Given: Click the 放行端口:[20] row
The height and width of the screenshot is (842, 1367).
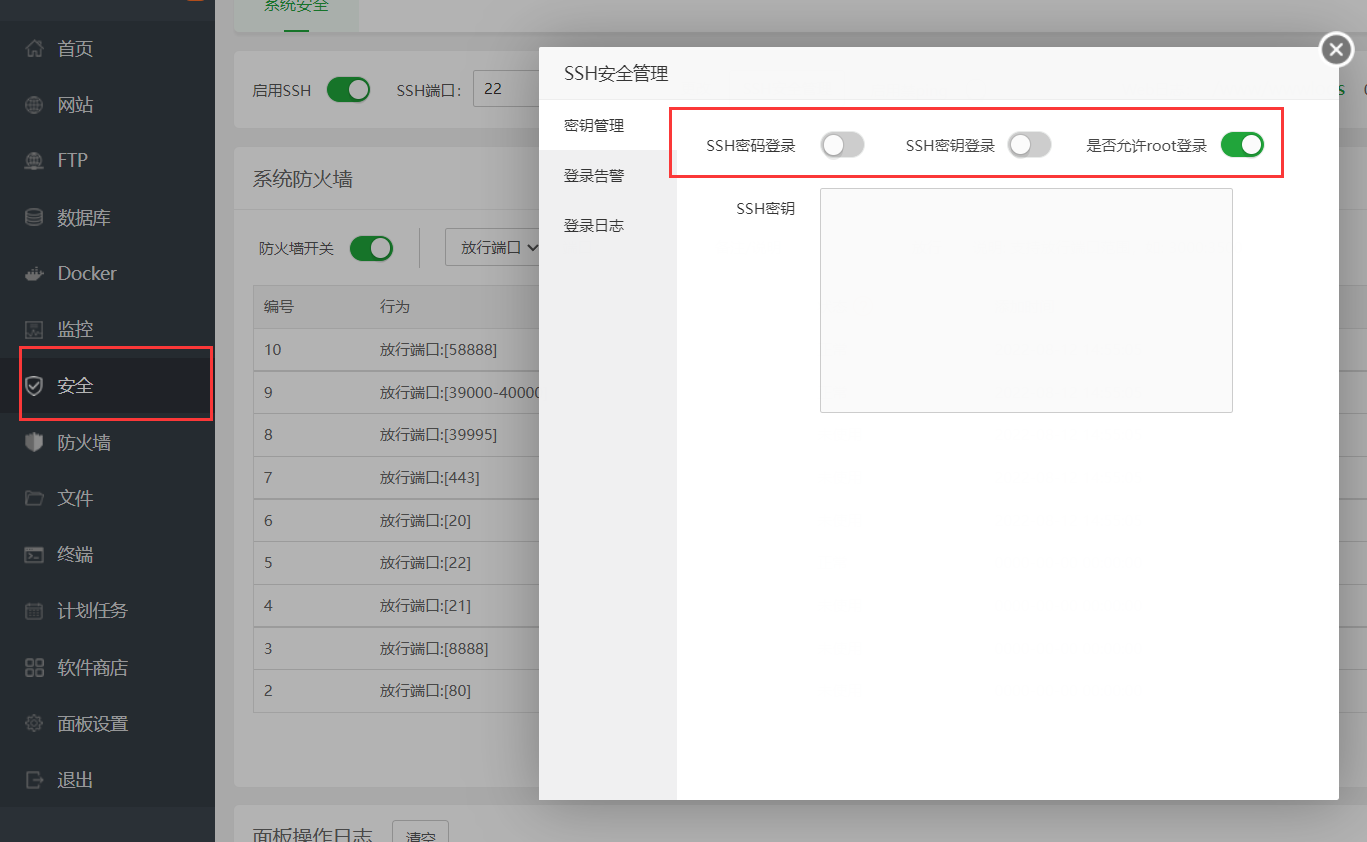Looking at the screenshot, I should [x=396, y=520].
